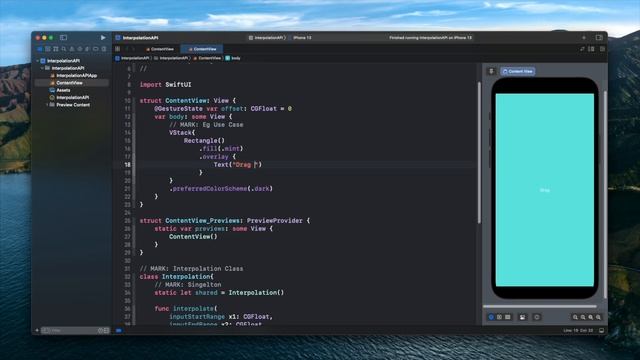Open ContentView file breadcrumb
The height and width of the screenshot is (360, 640).
(207, 58)
